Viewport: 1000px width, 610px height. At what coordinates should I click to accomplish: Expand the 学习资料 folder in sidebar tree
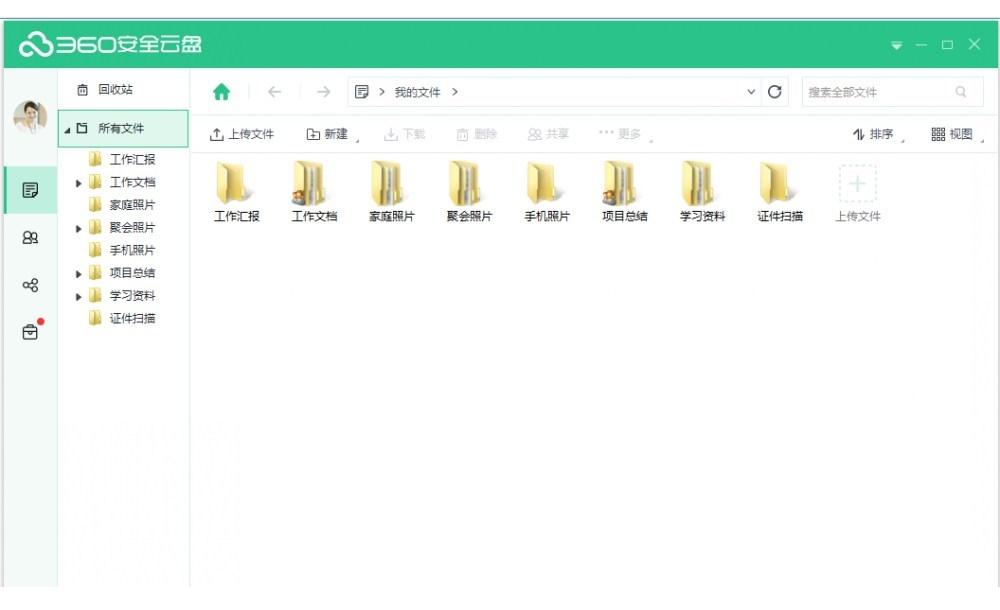click(79, 296)
